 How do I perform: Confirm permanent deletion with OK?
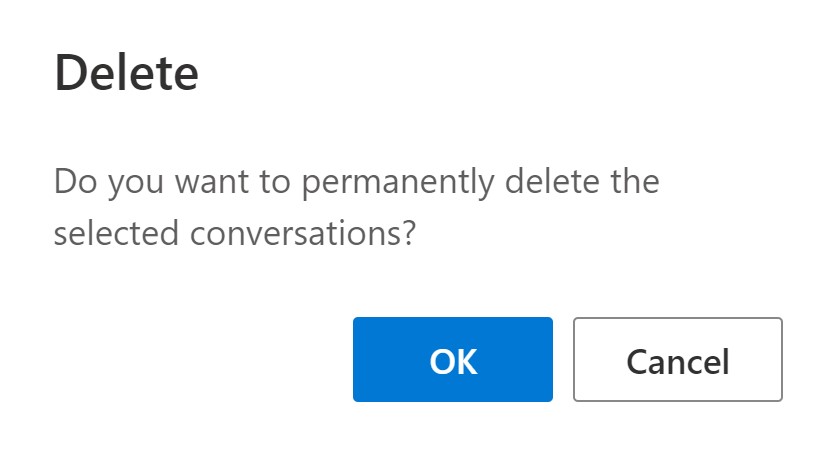click(453, 360)
